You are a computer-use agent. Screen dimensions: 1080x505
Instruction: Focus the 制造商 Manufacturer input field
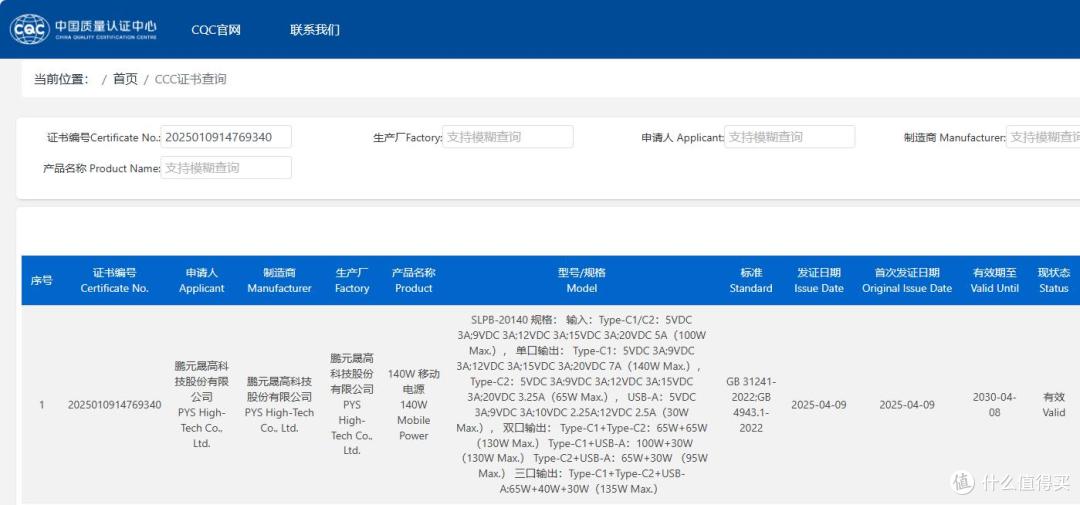1043,137
